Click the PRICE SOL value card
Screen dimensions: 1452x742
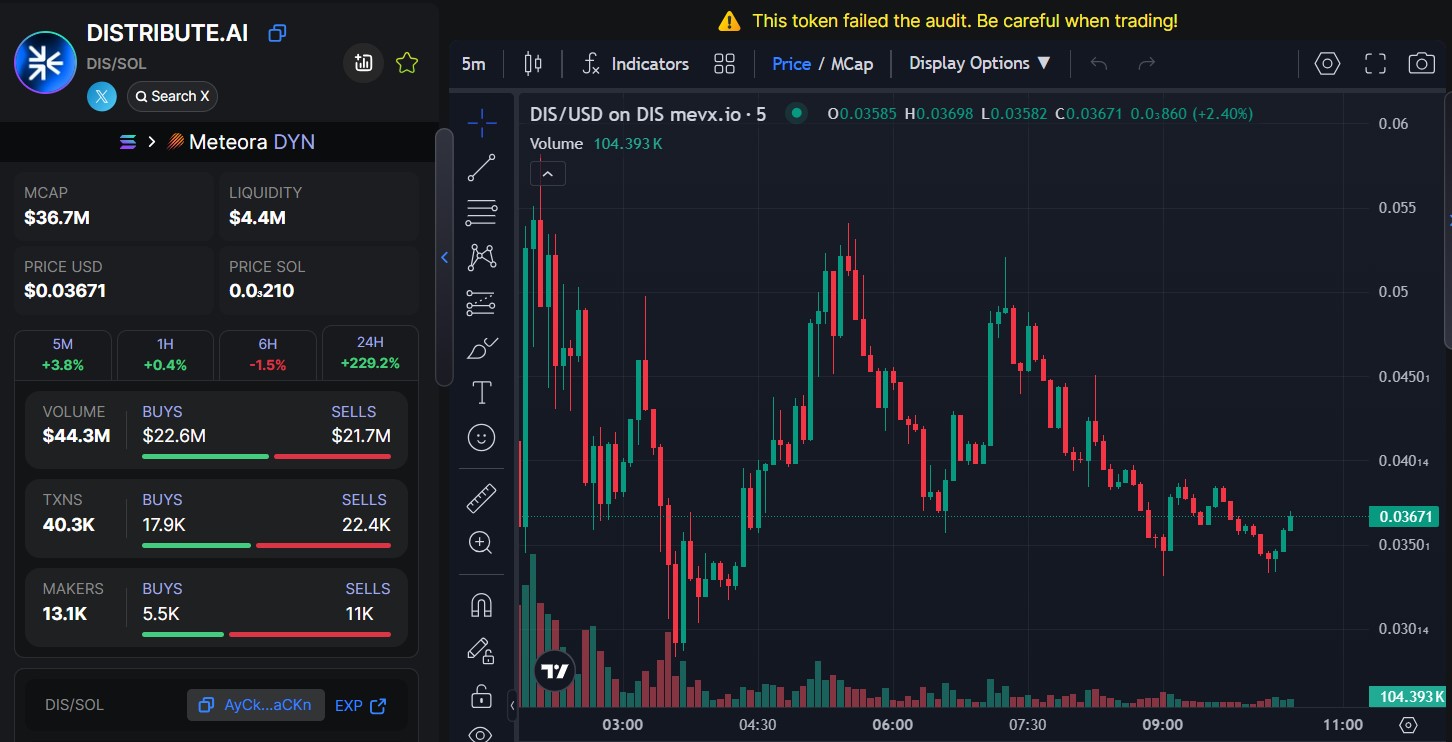pos(318,280)
